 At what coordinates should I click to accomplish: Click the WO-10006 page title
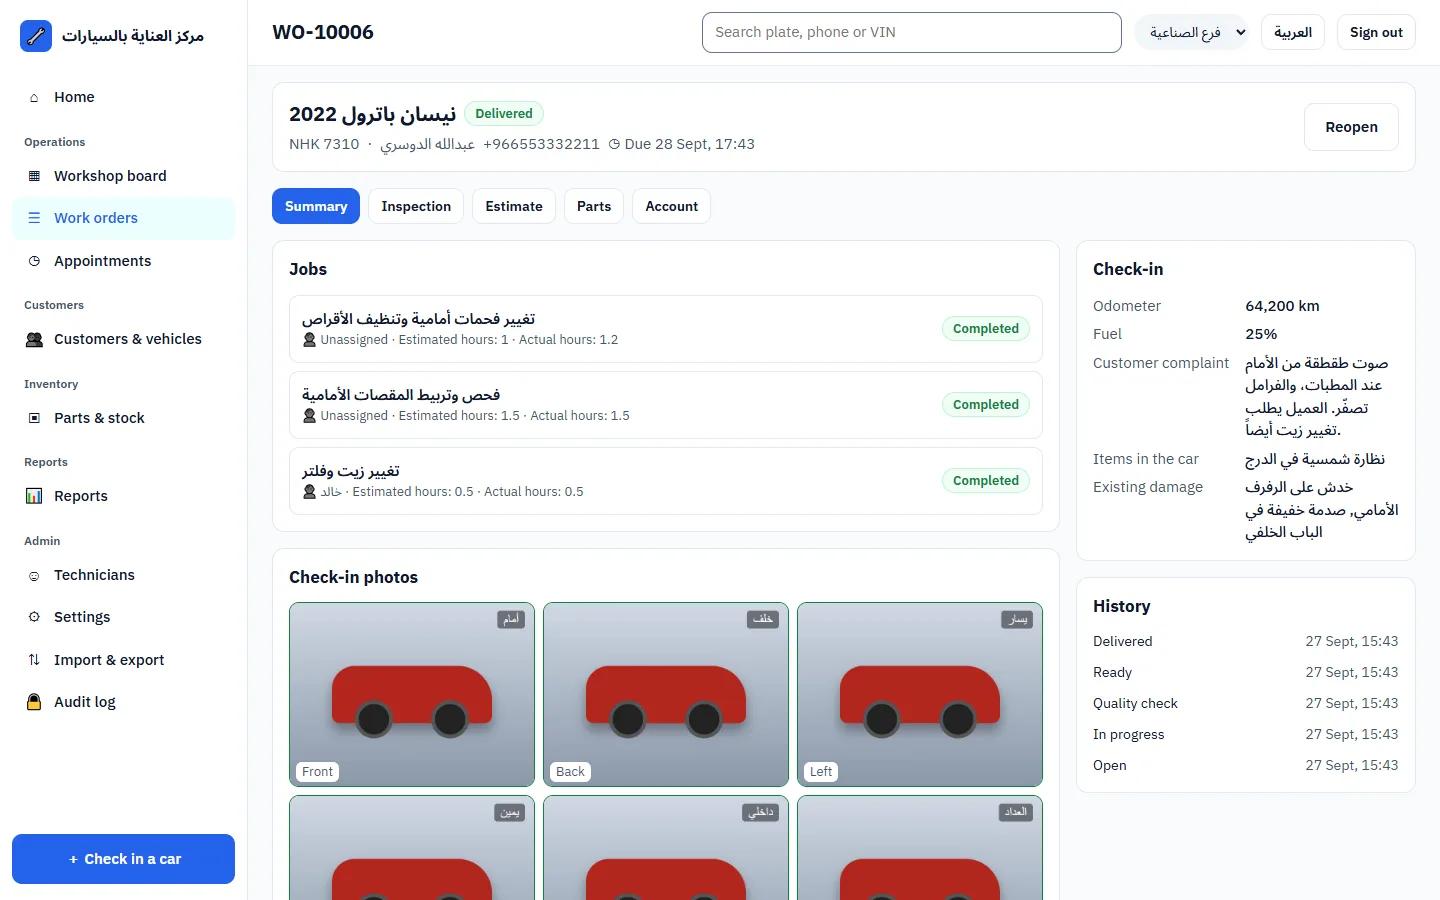[x=323, y=32]
